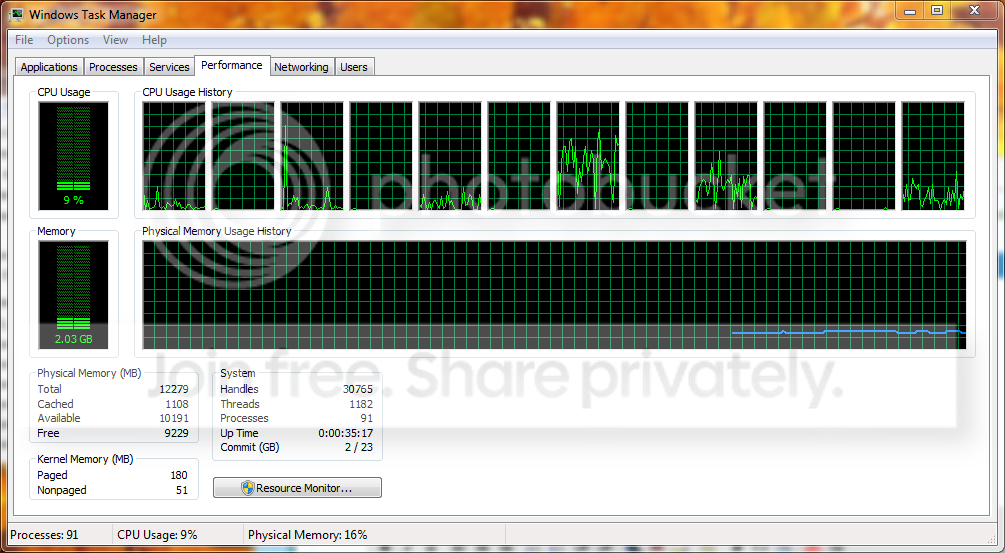Switch to the Networking tab
Screen dimensions: 1005x553
pos(301,67)
